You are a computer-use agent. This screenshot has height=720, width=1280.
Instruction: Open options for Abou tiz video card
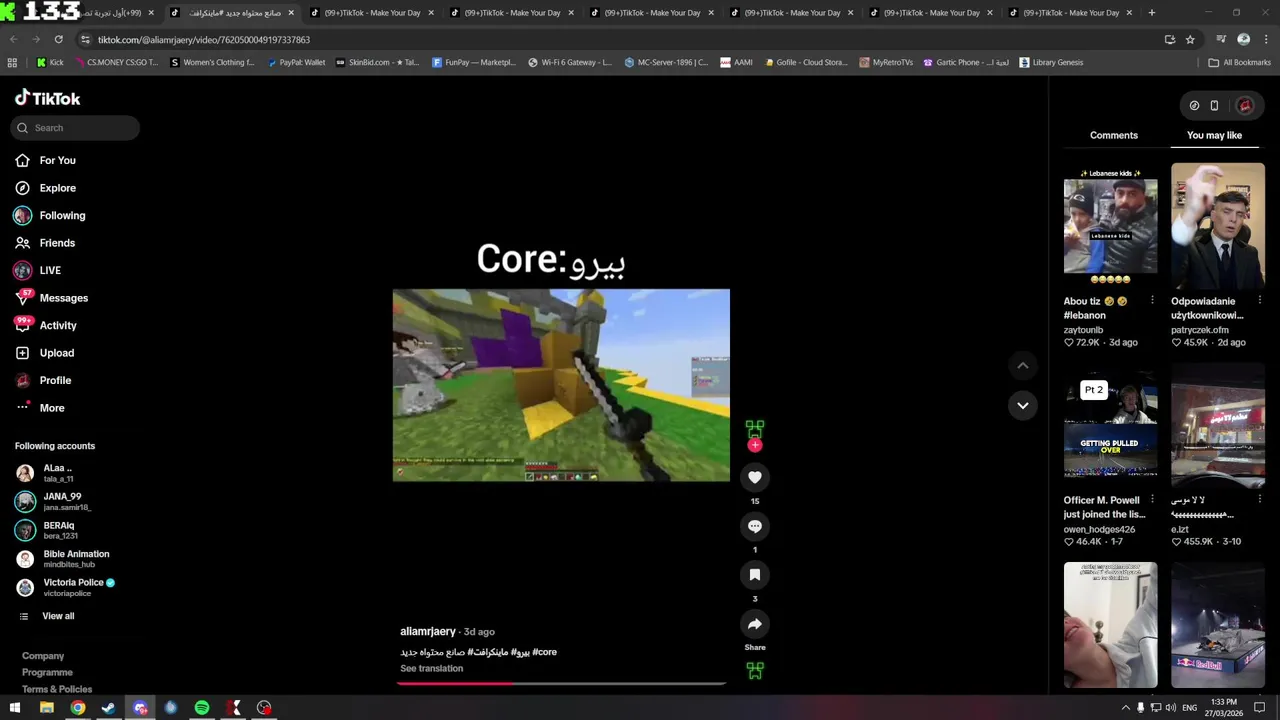(x=1152, y=301)
